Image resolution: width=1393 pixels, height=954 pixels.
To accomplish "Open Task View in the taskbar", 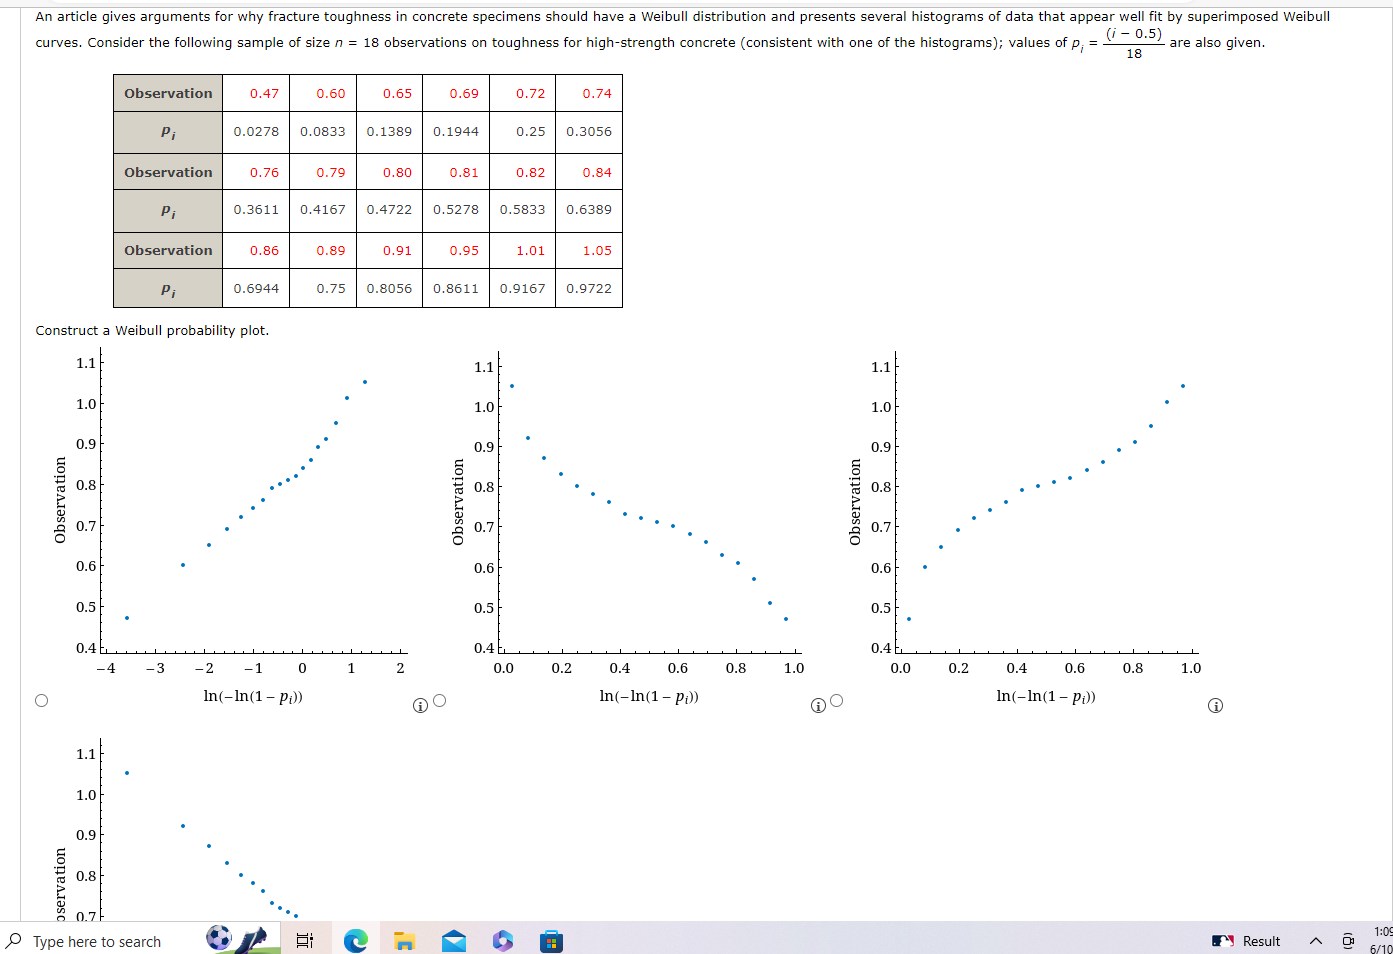I will point(306,941).
